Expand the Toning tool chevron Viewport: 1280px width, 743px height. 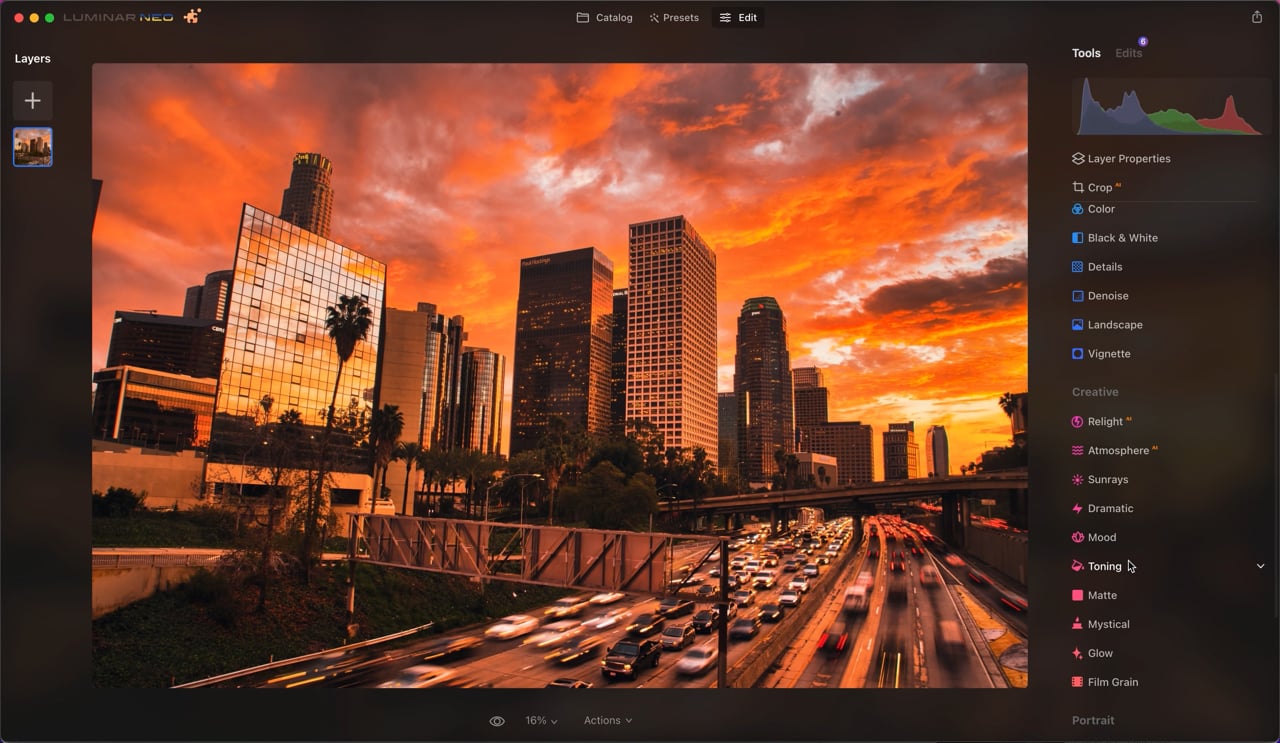[1260, 566]
